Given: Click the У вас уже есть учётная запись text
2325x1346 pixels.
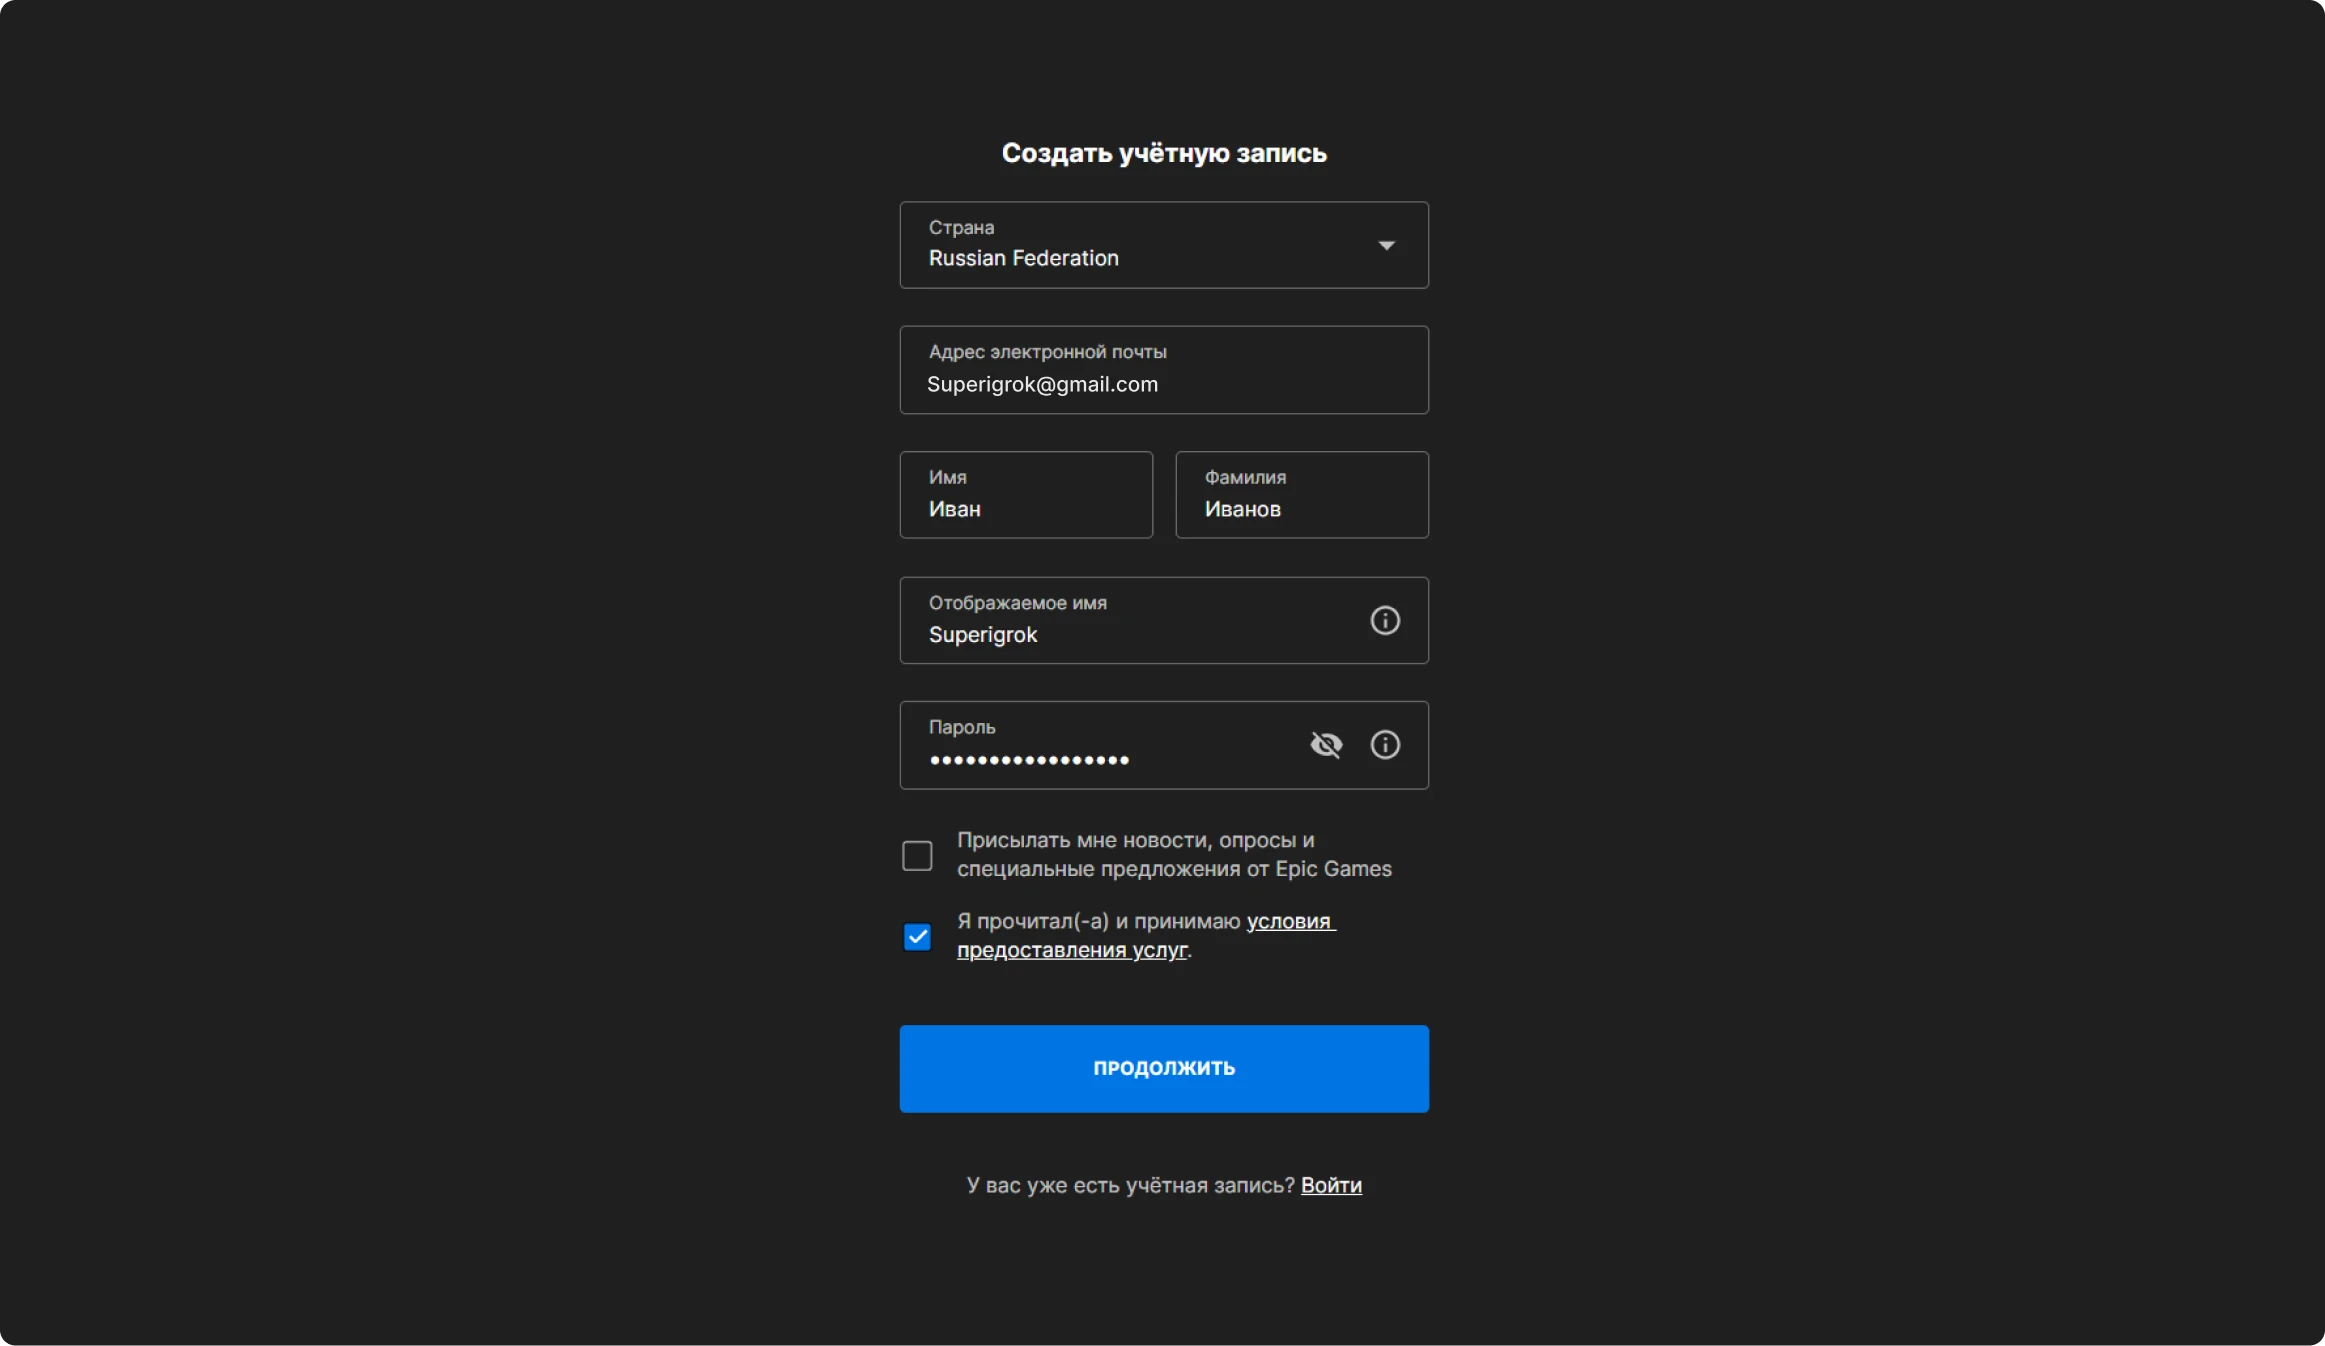Looking at the screenshot, I should [x=1130, y=1185].
